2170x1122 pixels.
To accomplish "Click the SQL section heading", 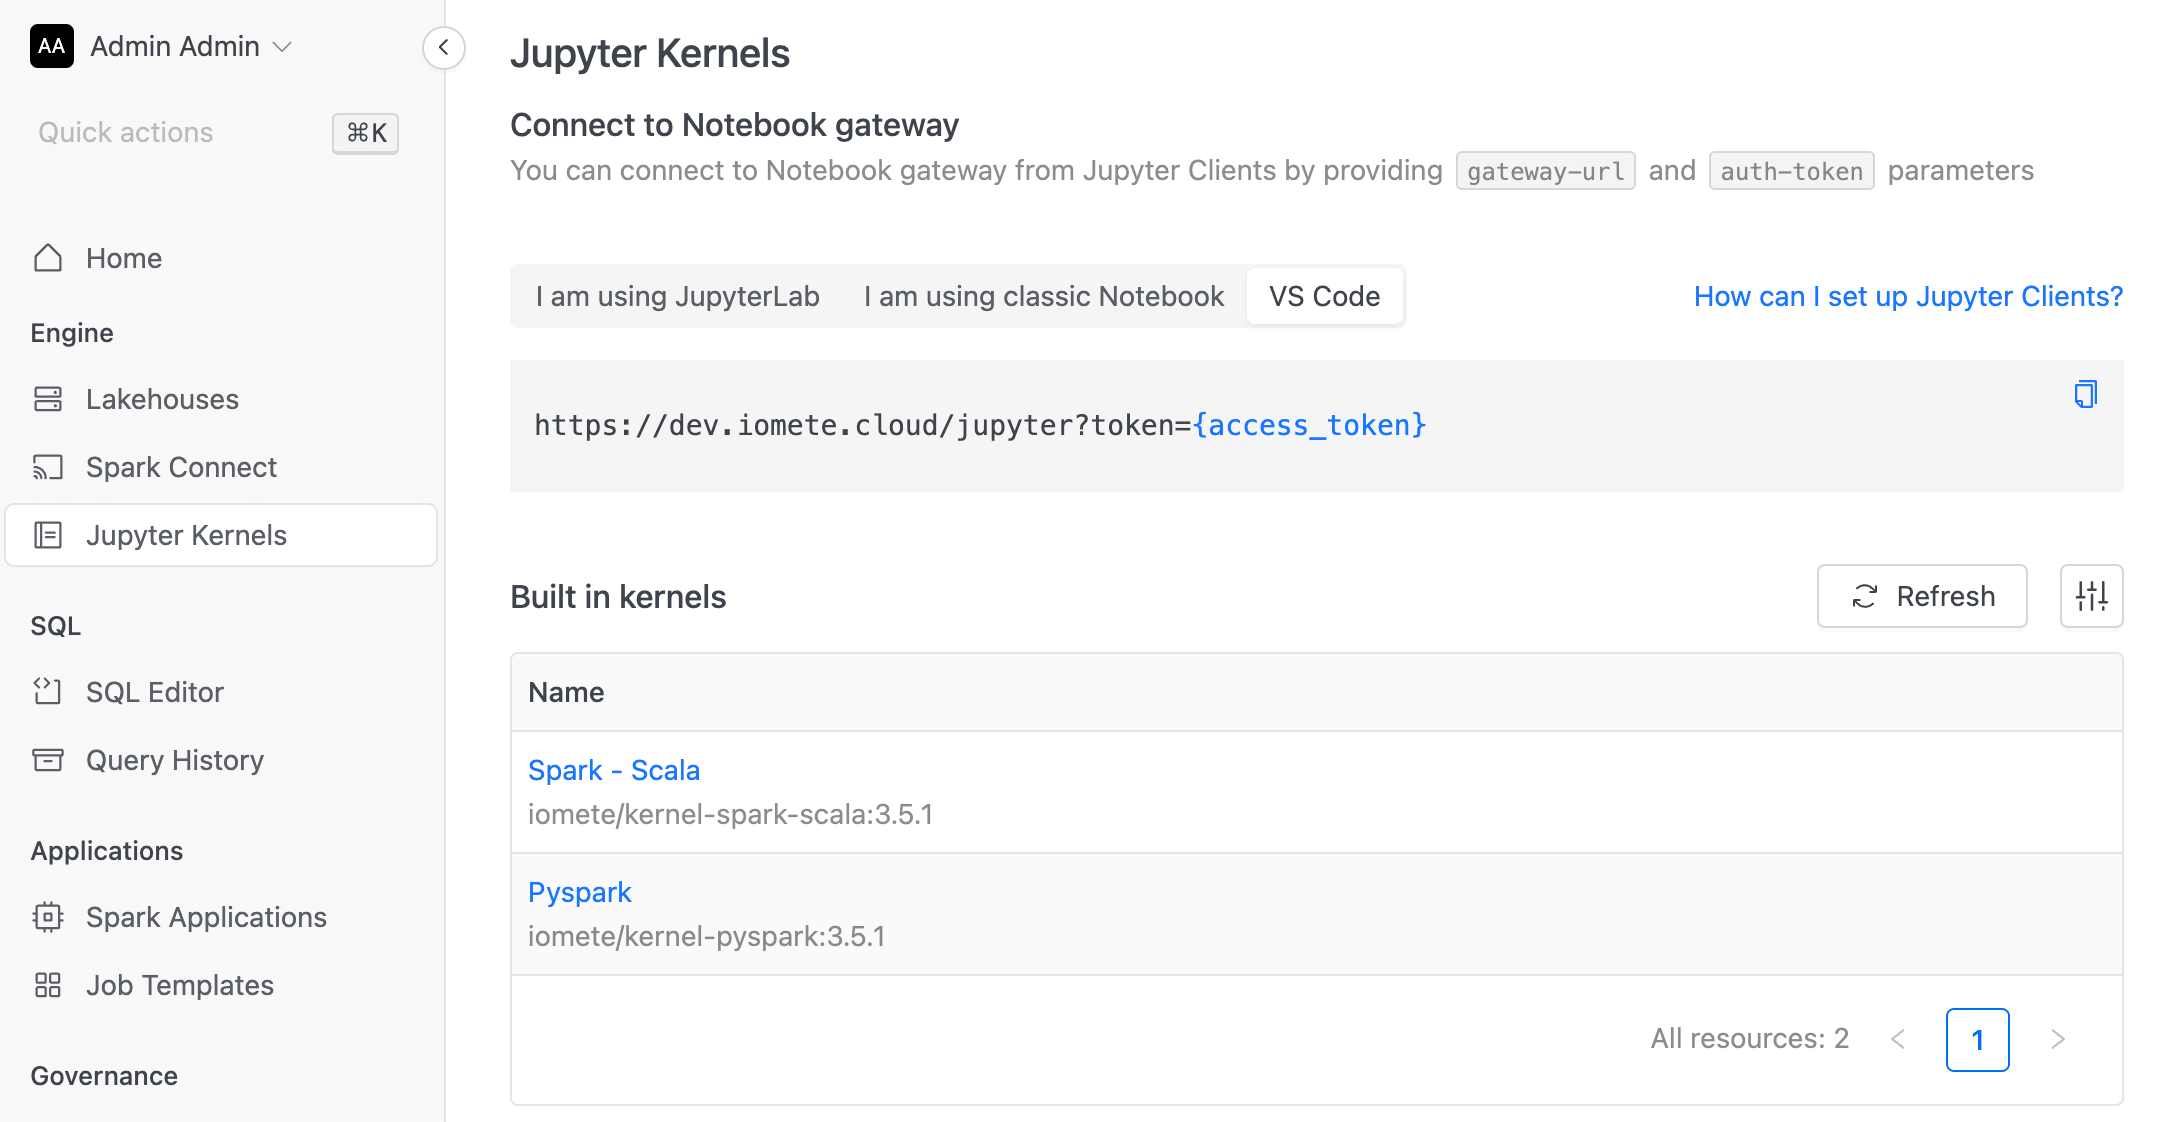I will point(56,626).
